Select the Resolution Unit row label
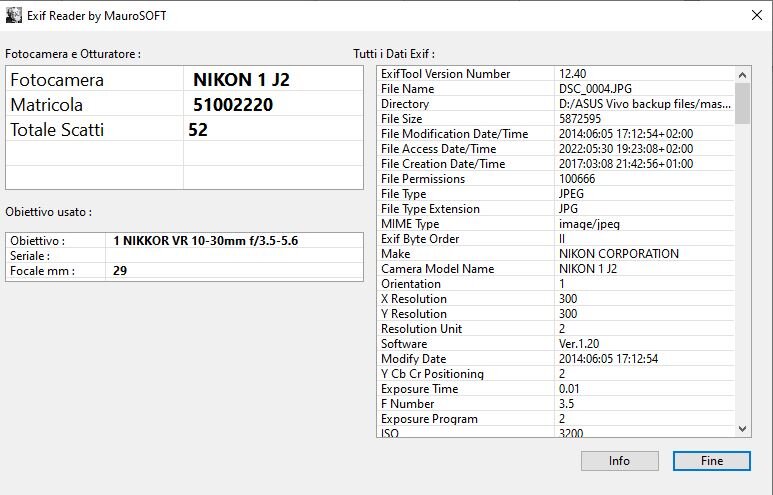 [421, 329]
